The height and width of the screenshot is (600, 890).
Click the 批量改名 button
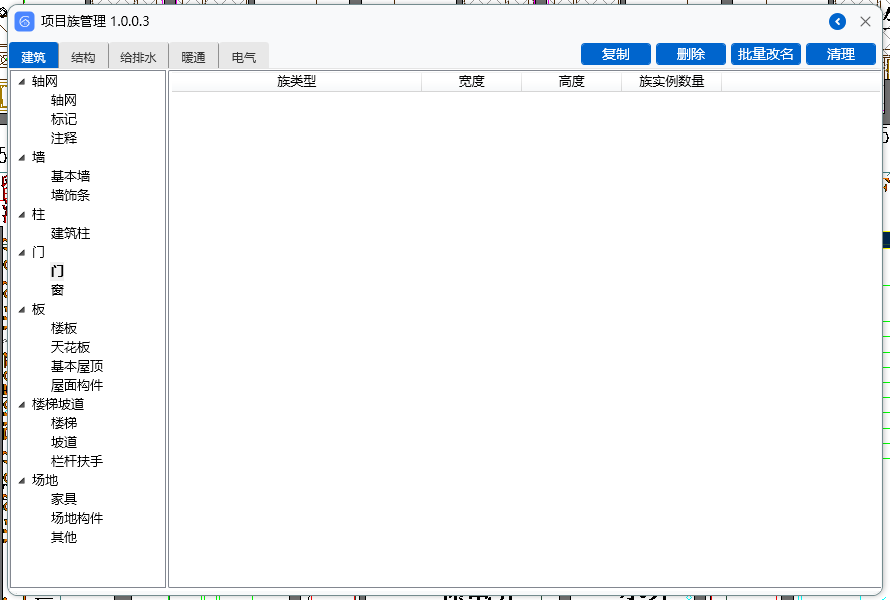766,54
